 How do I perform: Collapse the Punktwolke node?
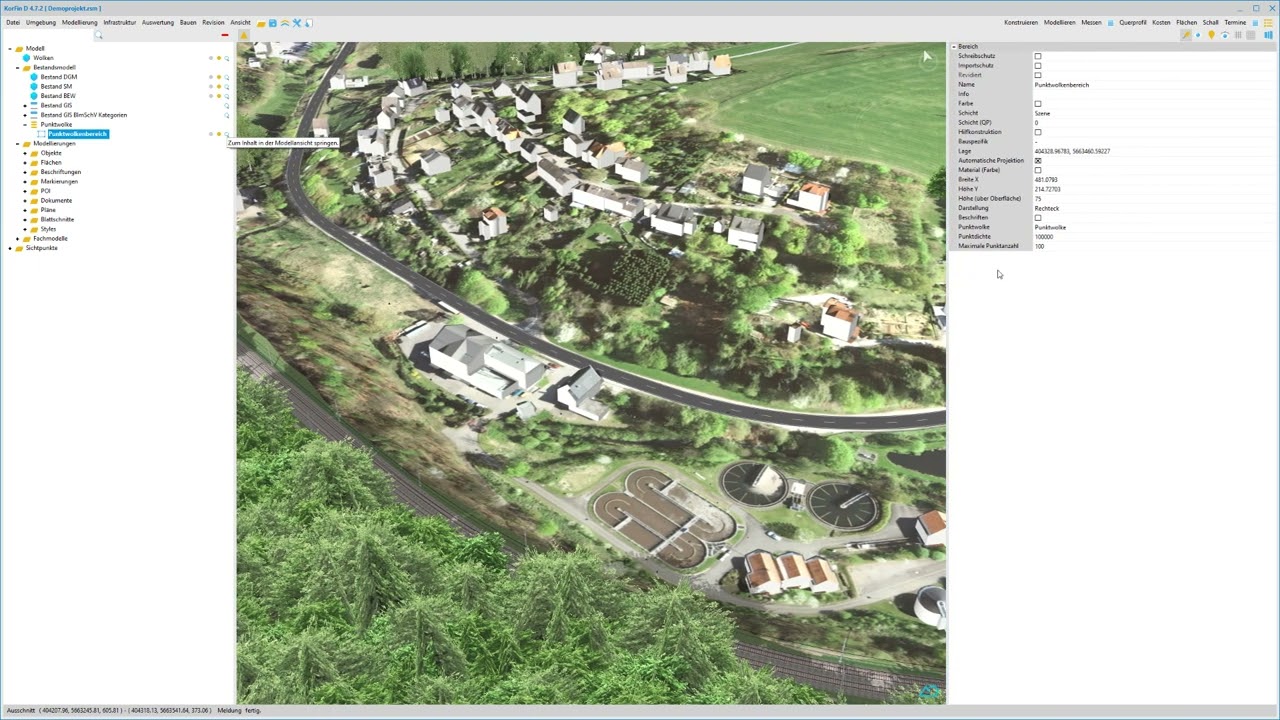(x=25, y=125)
